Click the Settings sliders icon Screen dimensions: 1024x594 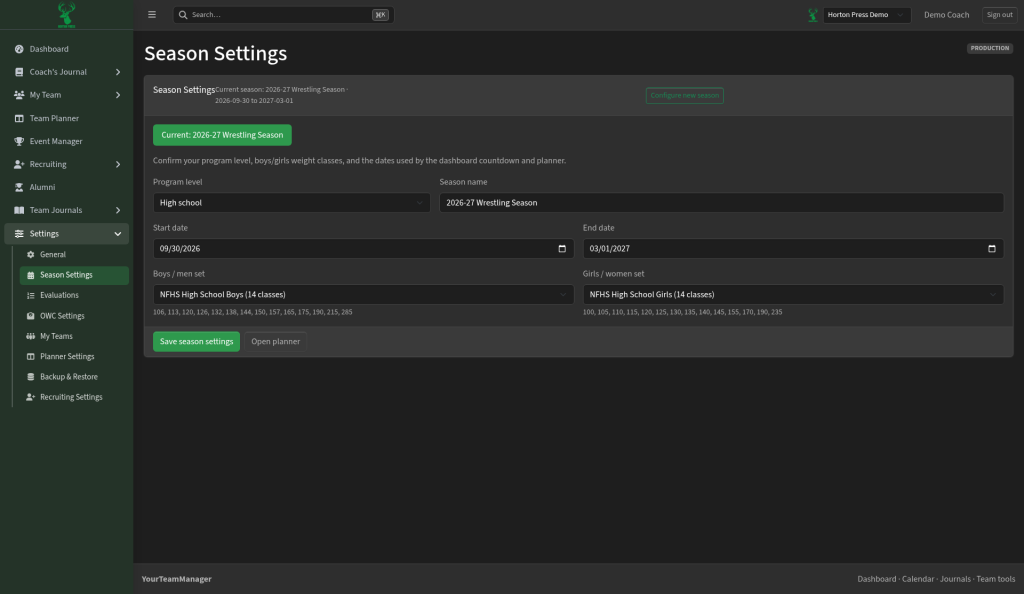tap(19, 234)
